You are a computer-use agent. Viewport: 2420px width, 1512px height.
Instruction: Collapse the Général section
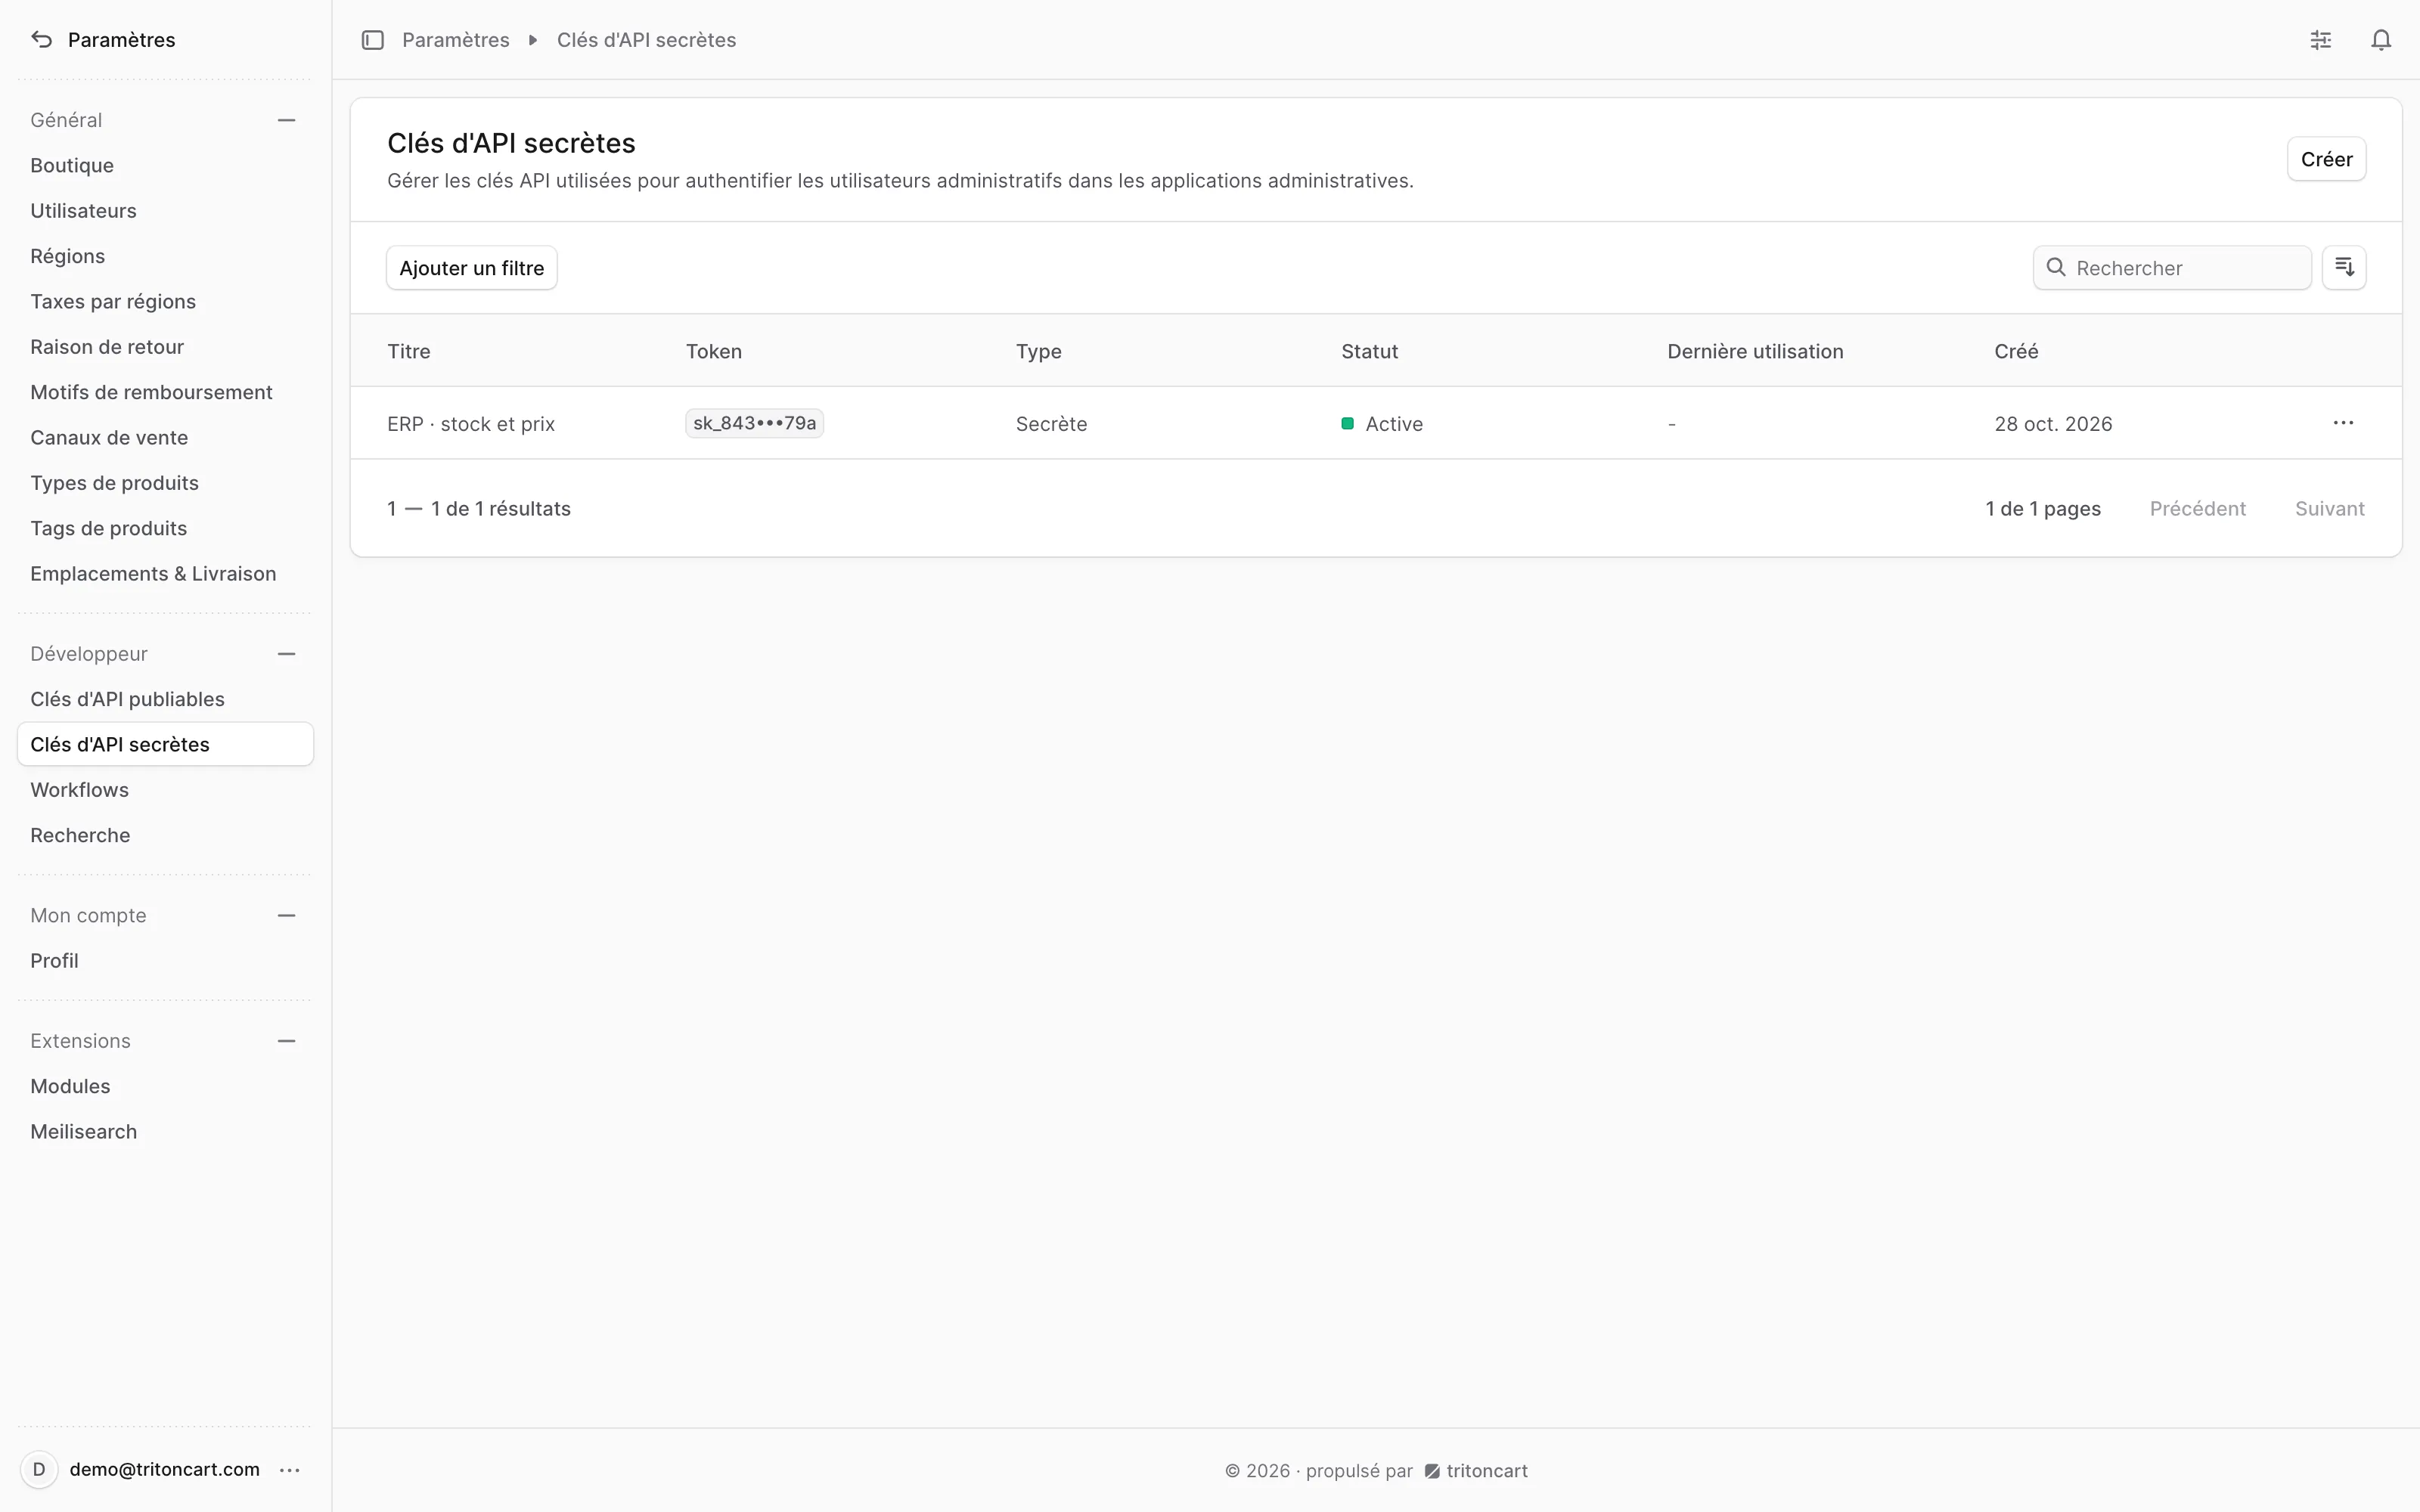click(287, 120)
